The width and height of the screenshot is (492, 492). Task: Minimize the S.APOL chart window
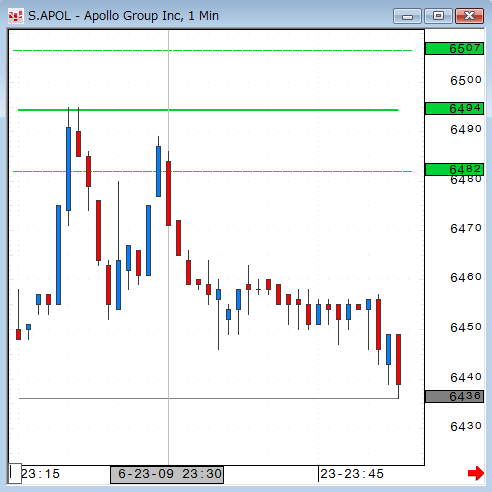tap(407, 16)
